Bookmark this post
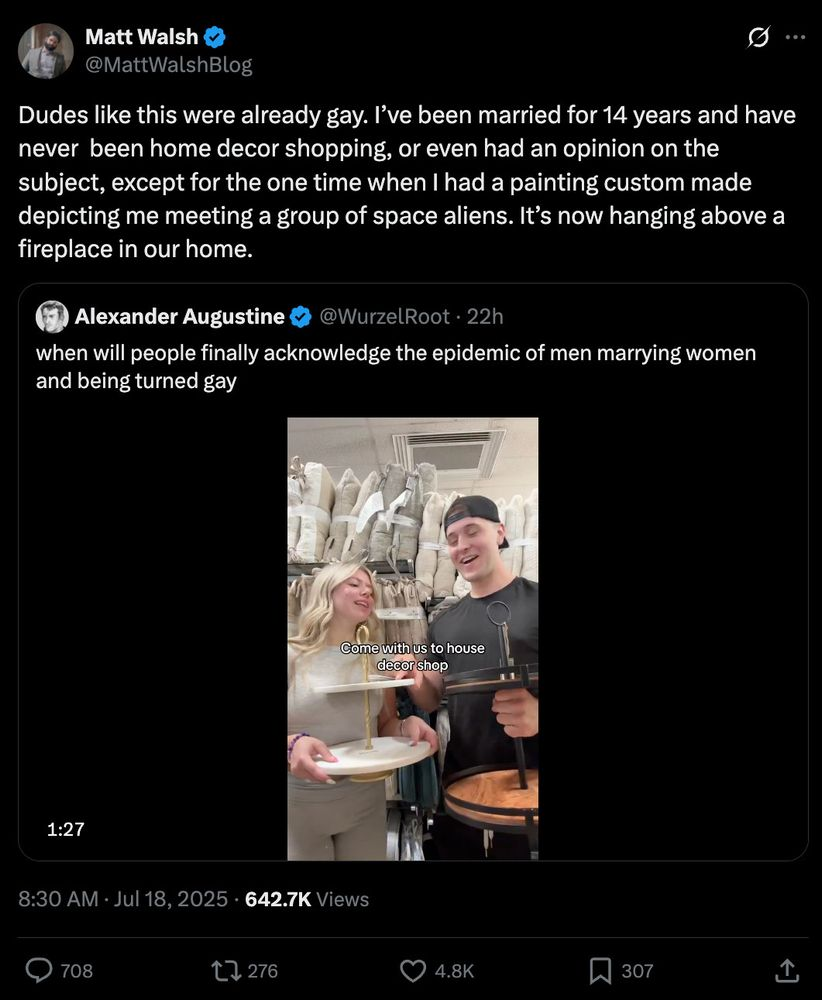 (600, 970)
